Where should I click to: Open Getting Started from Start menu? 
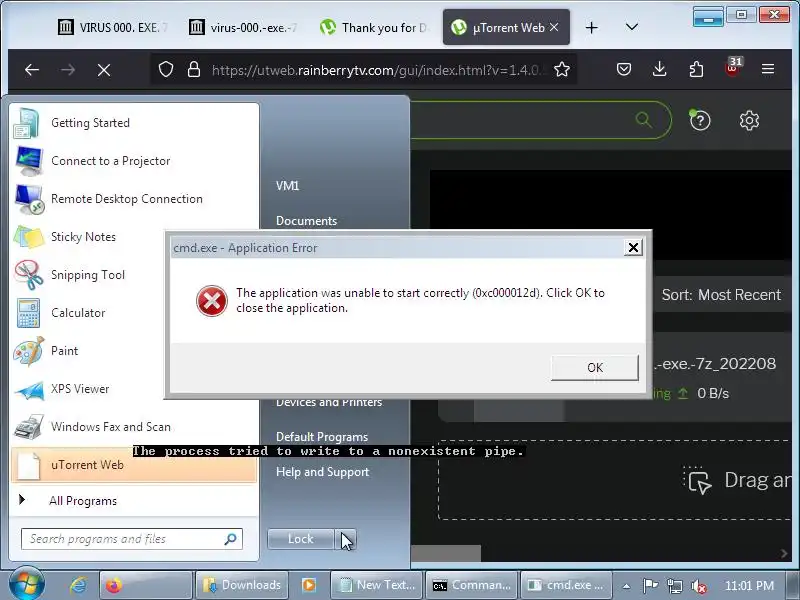[x=134, y=123]
